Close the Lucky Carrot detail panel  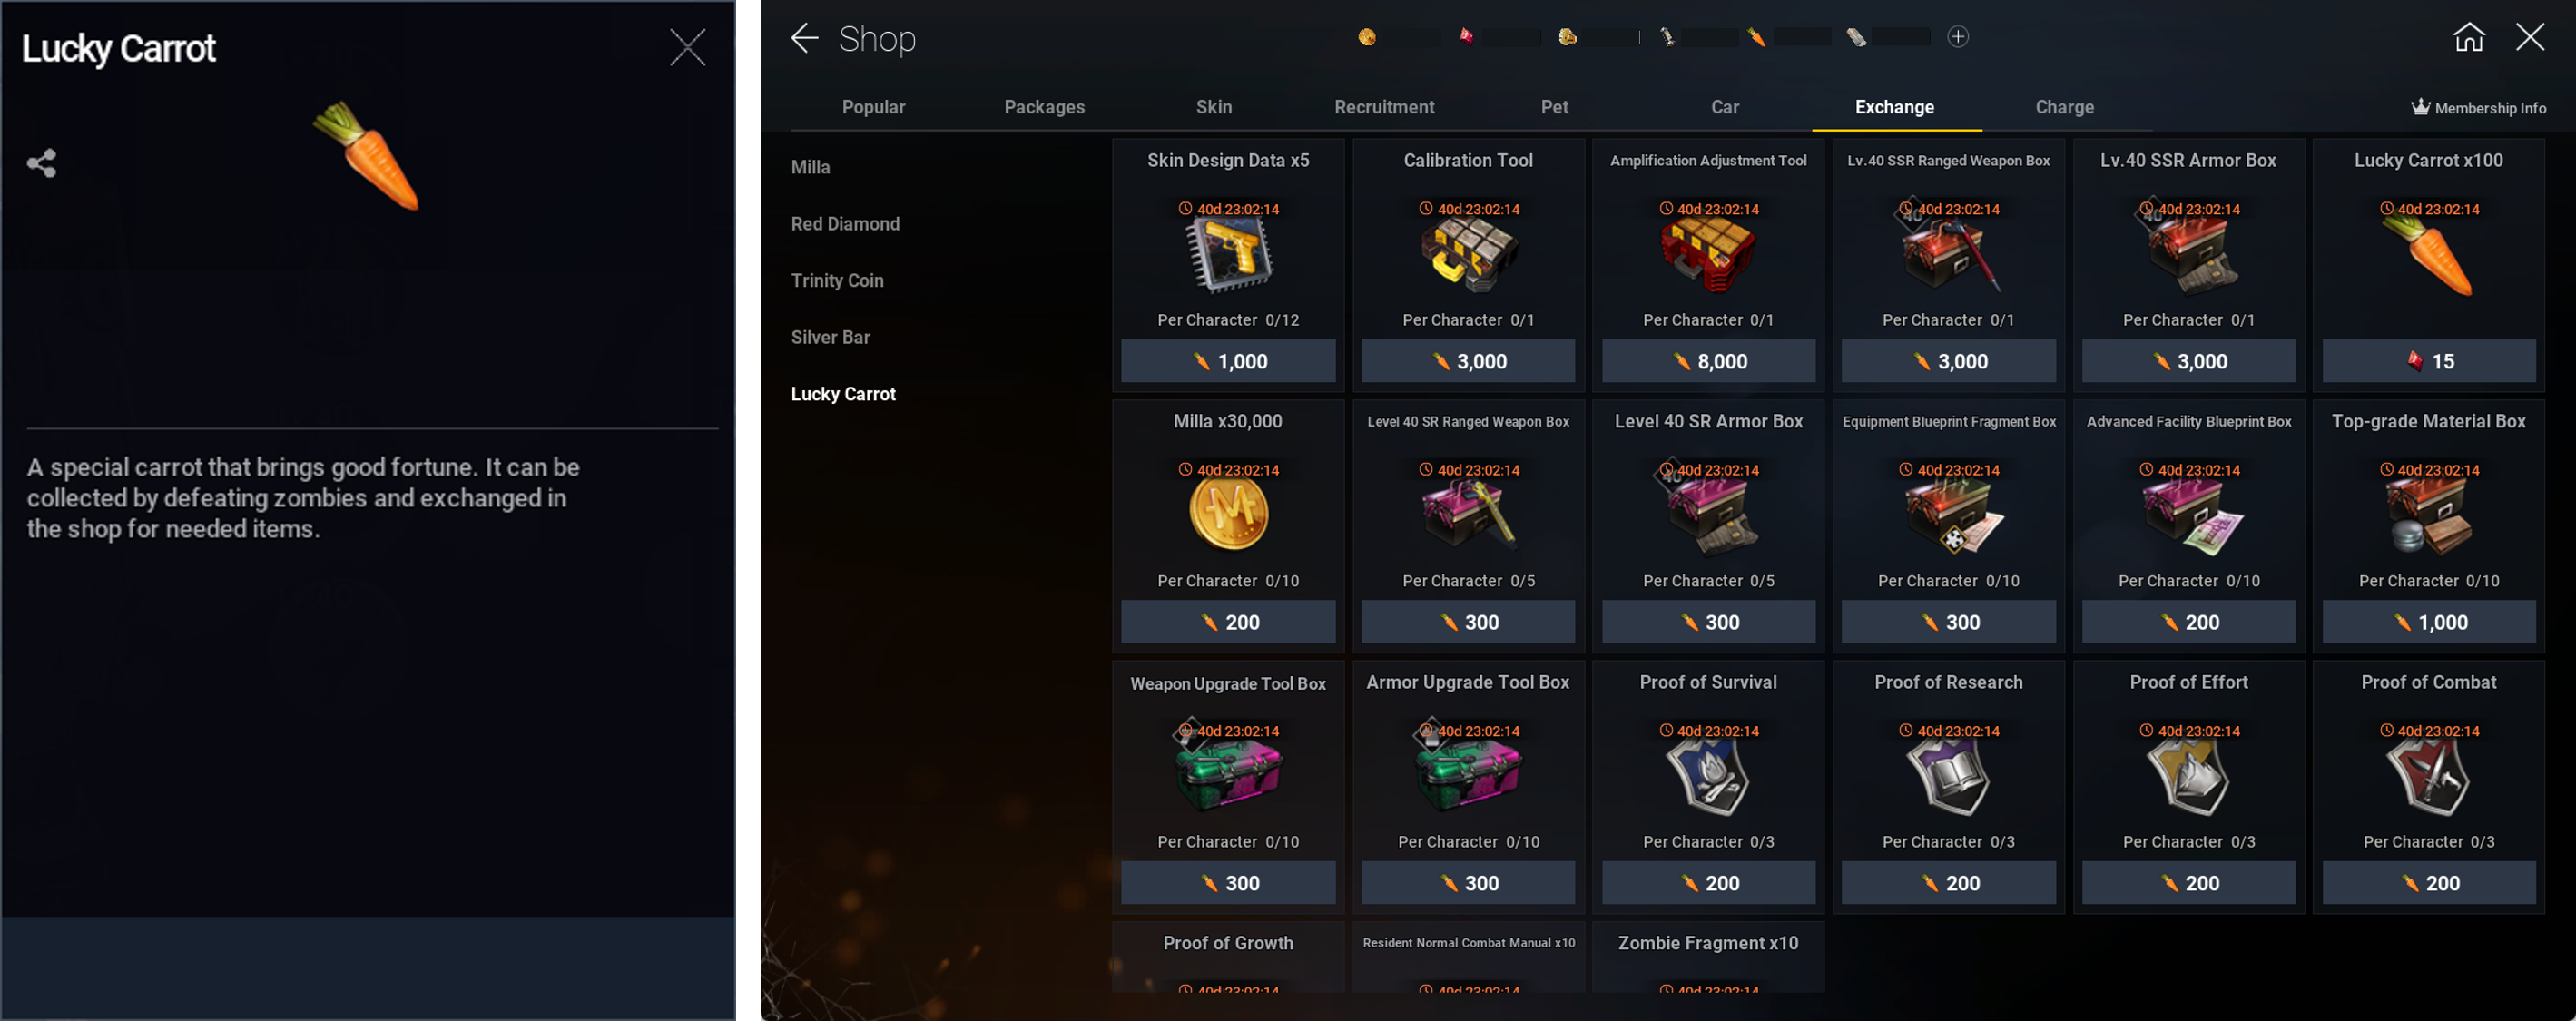(687, 47)
